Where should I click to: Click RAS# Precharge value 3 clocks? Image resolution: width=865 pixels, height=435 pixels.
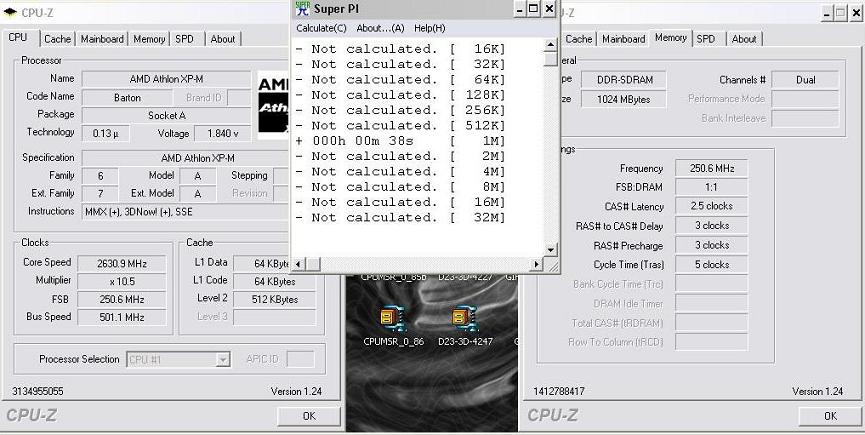tap(712, 245)
